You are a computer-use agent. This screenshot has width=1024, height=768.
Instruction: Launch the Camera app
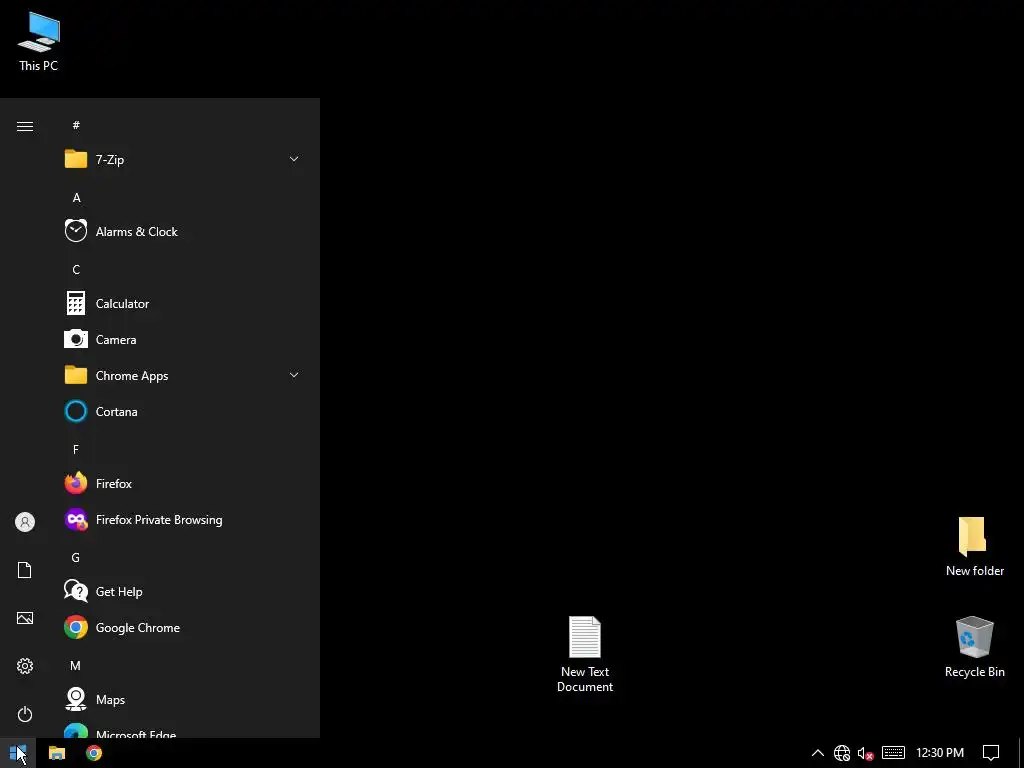pyautogui.click(x=183, y=340)
